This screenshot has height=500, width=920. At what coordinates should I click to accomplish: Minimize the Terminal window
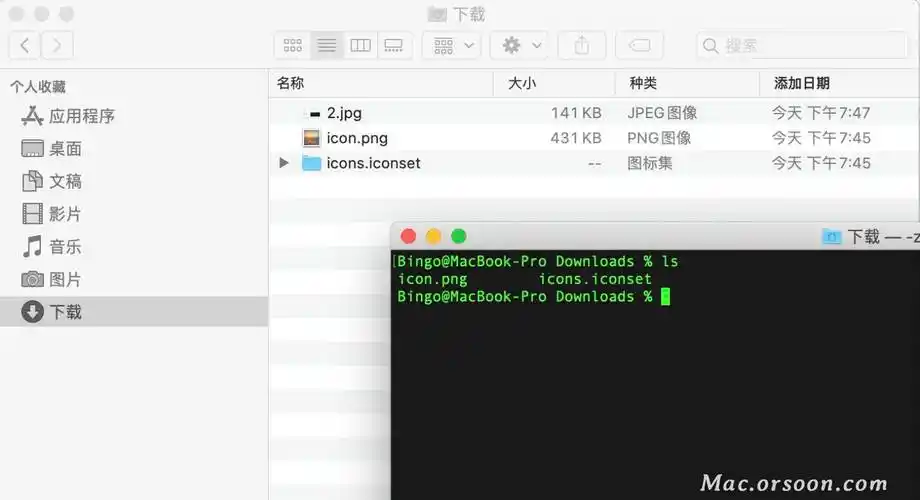click(x=434, y=237)
